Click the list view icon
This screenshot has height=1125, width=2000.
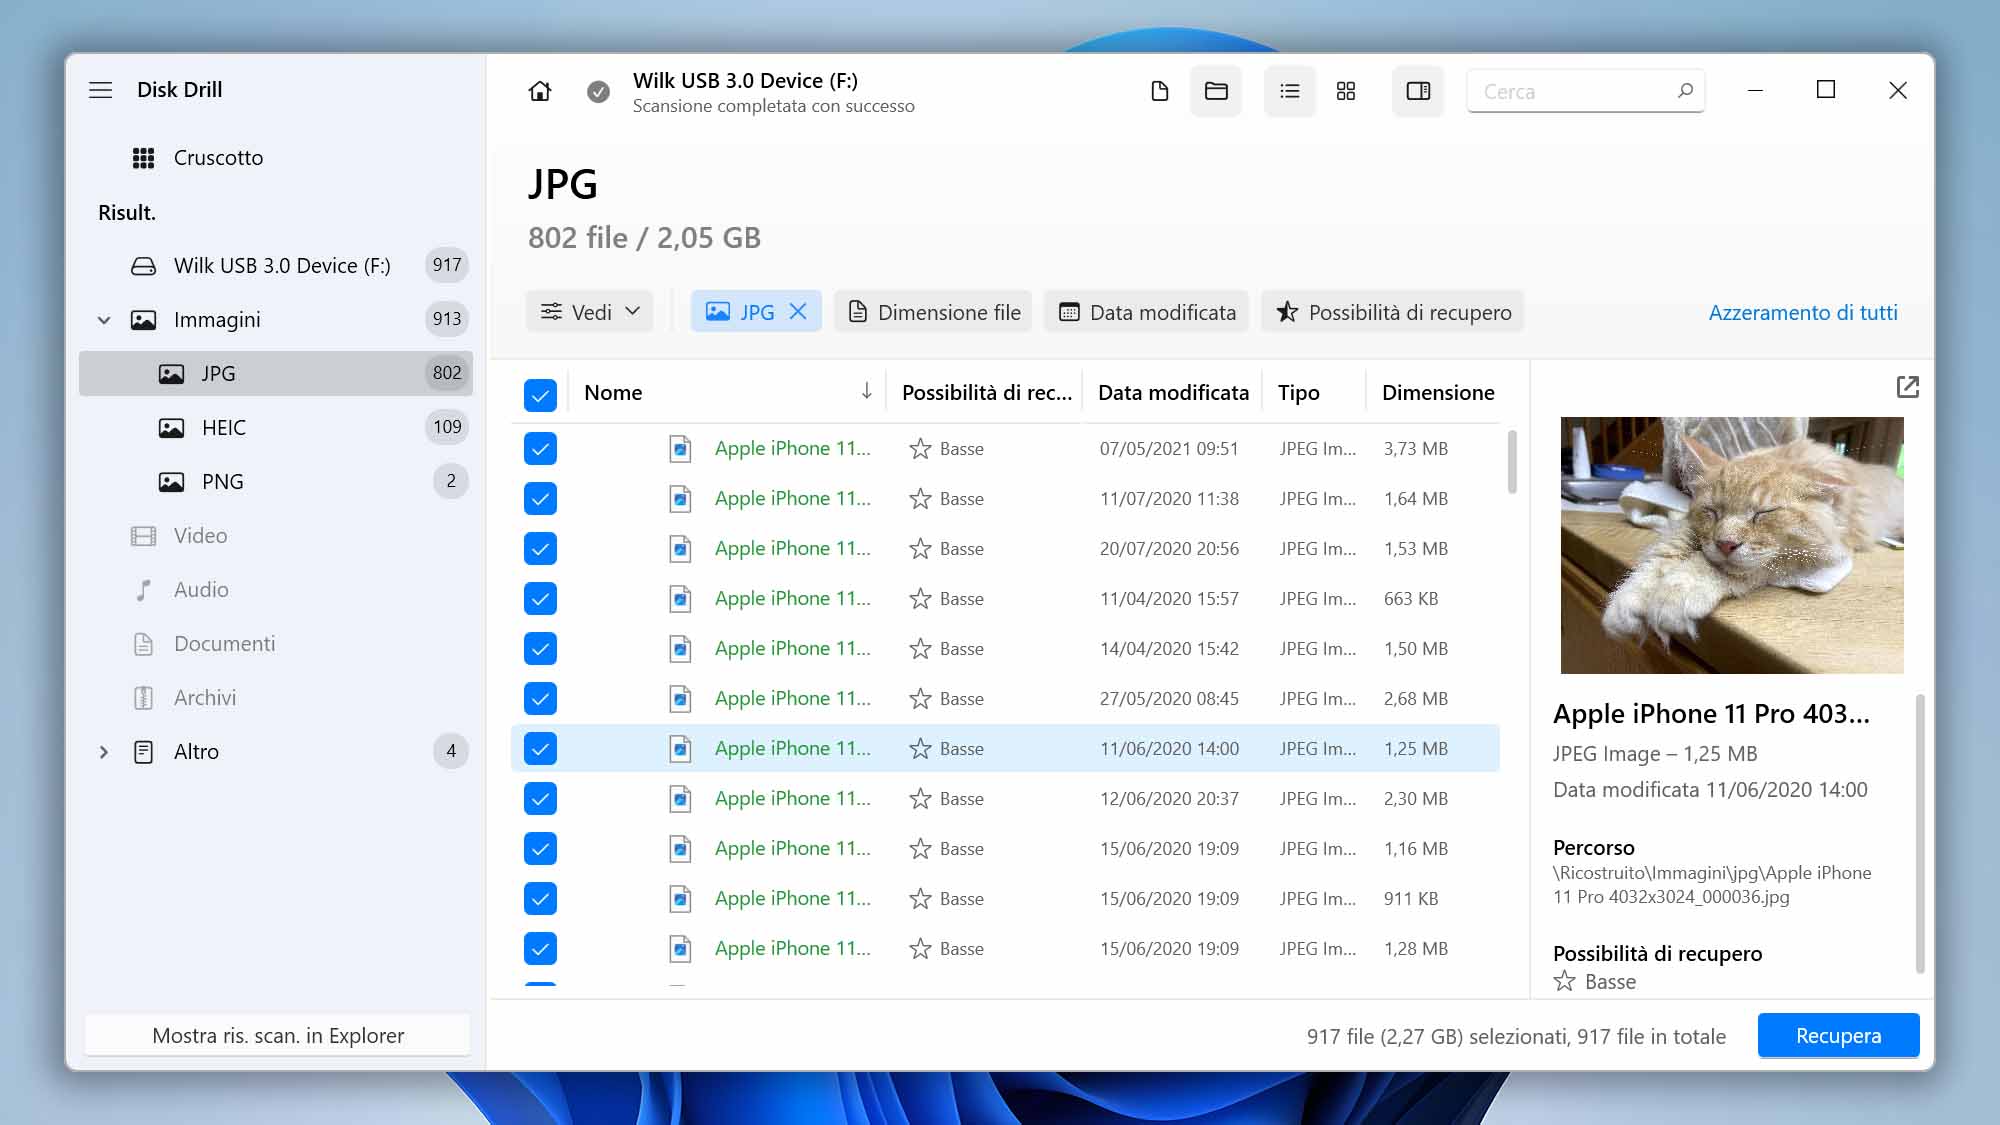pos(1288,89)
